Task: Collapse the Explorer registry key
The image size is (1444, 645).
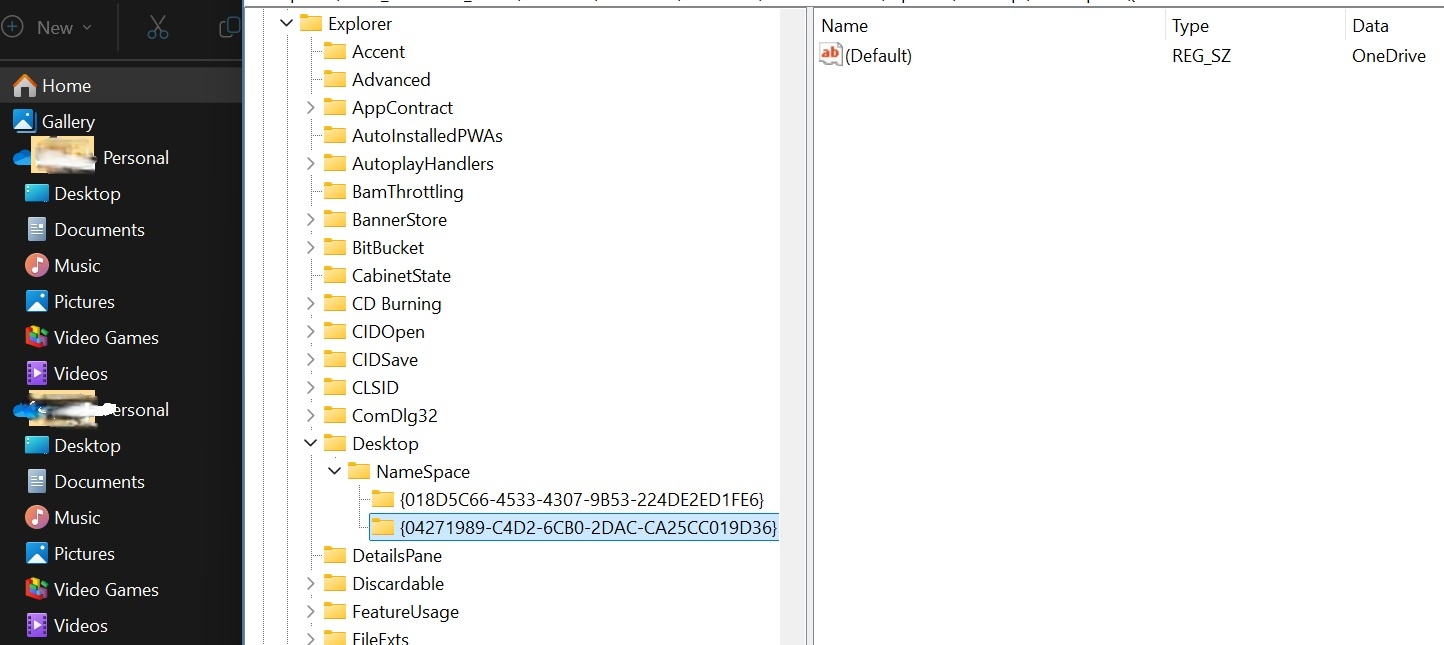Action: pyautogui.click(x=286, y=22)
